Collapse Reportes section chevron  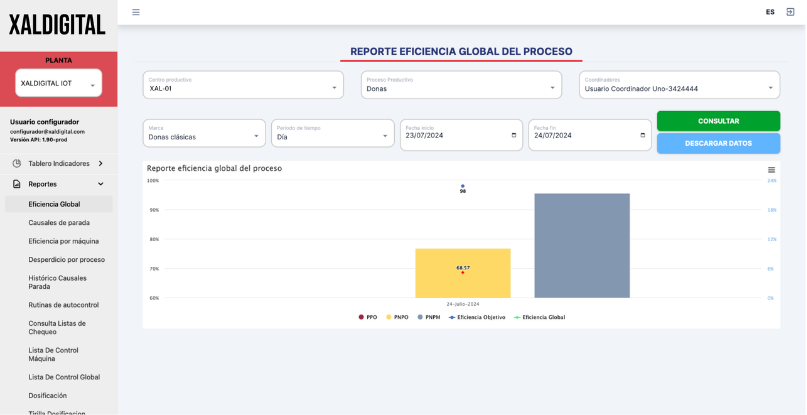(x=100, y=184)
